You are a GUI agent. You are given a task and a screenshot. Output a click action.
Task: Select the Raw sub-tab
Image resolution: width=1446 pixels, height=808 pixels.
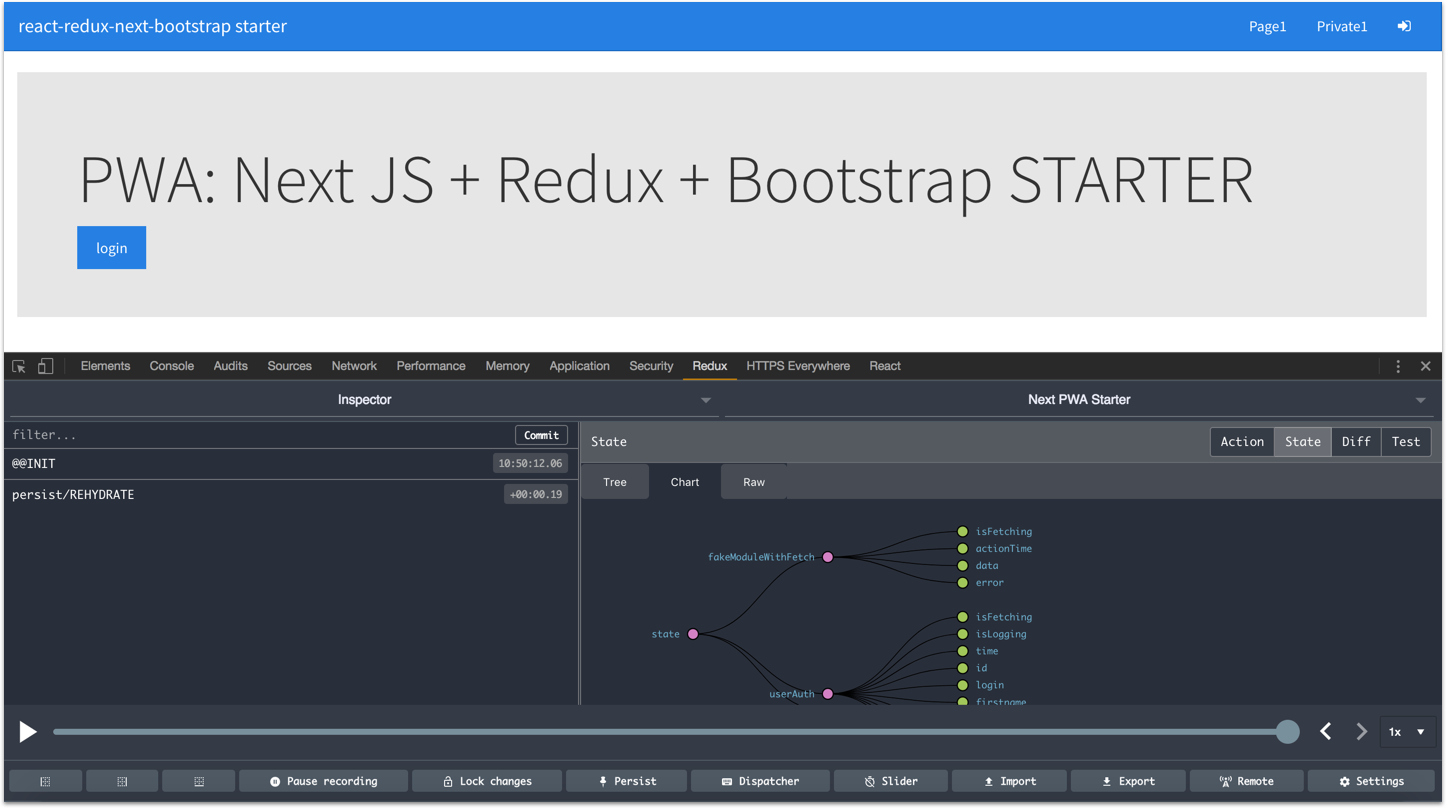click(754, 482)
